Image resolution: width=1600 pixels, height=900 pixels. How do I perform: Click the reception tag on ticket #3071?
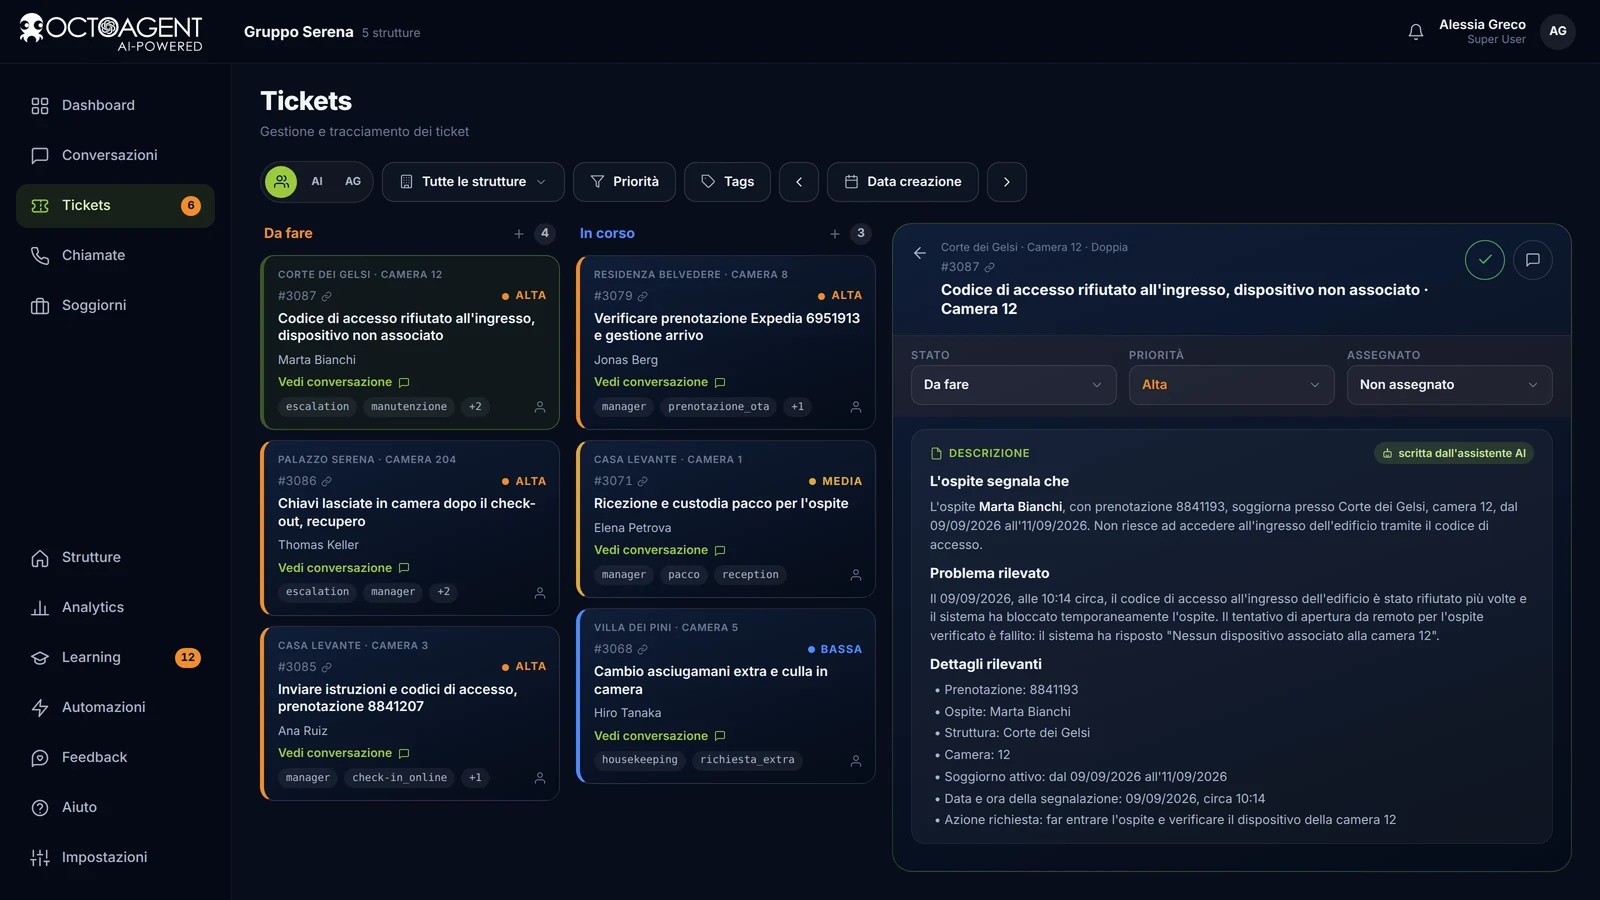750,575
